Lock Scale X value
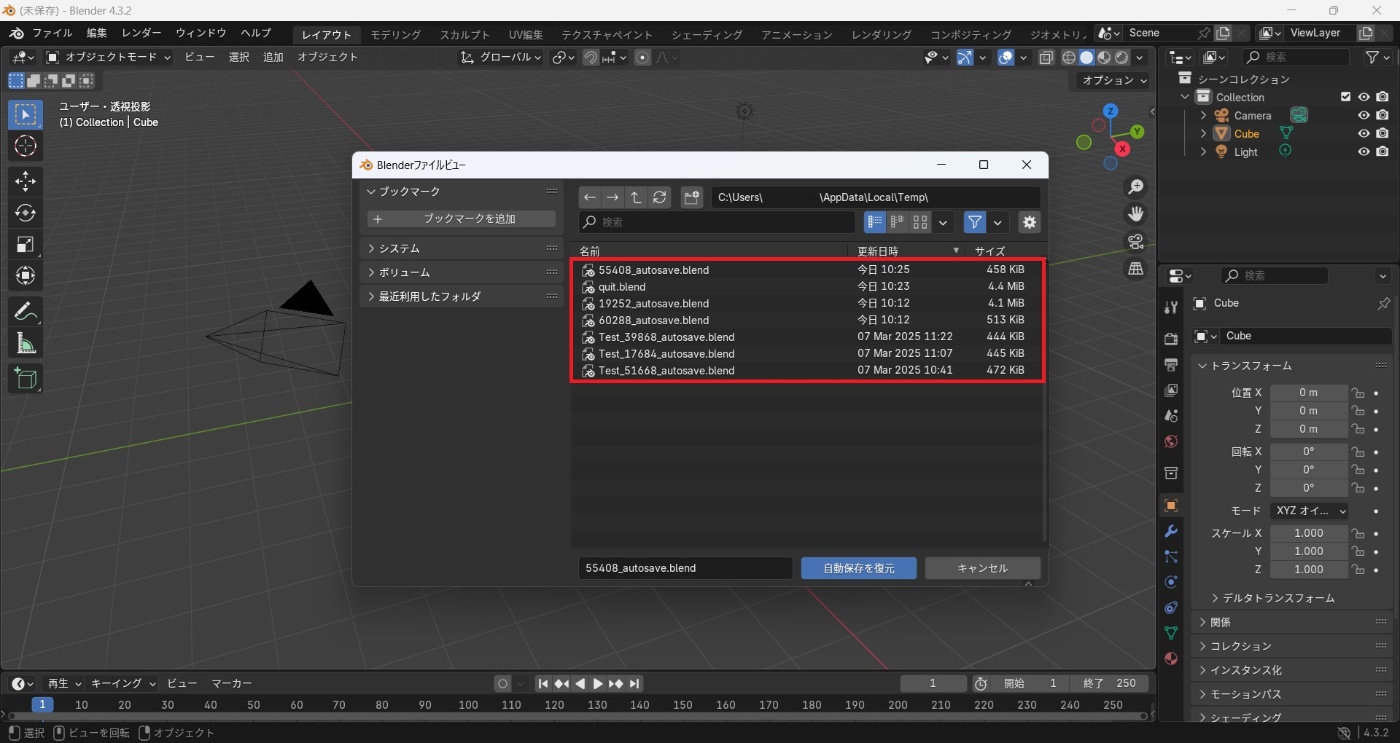The image size is (1400, 743). [1358, 534]
